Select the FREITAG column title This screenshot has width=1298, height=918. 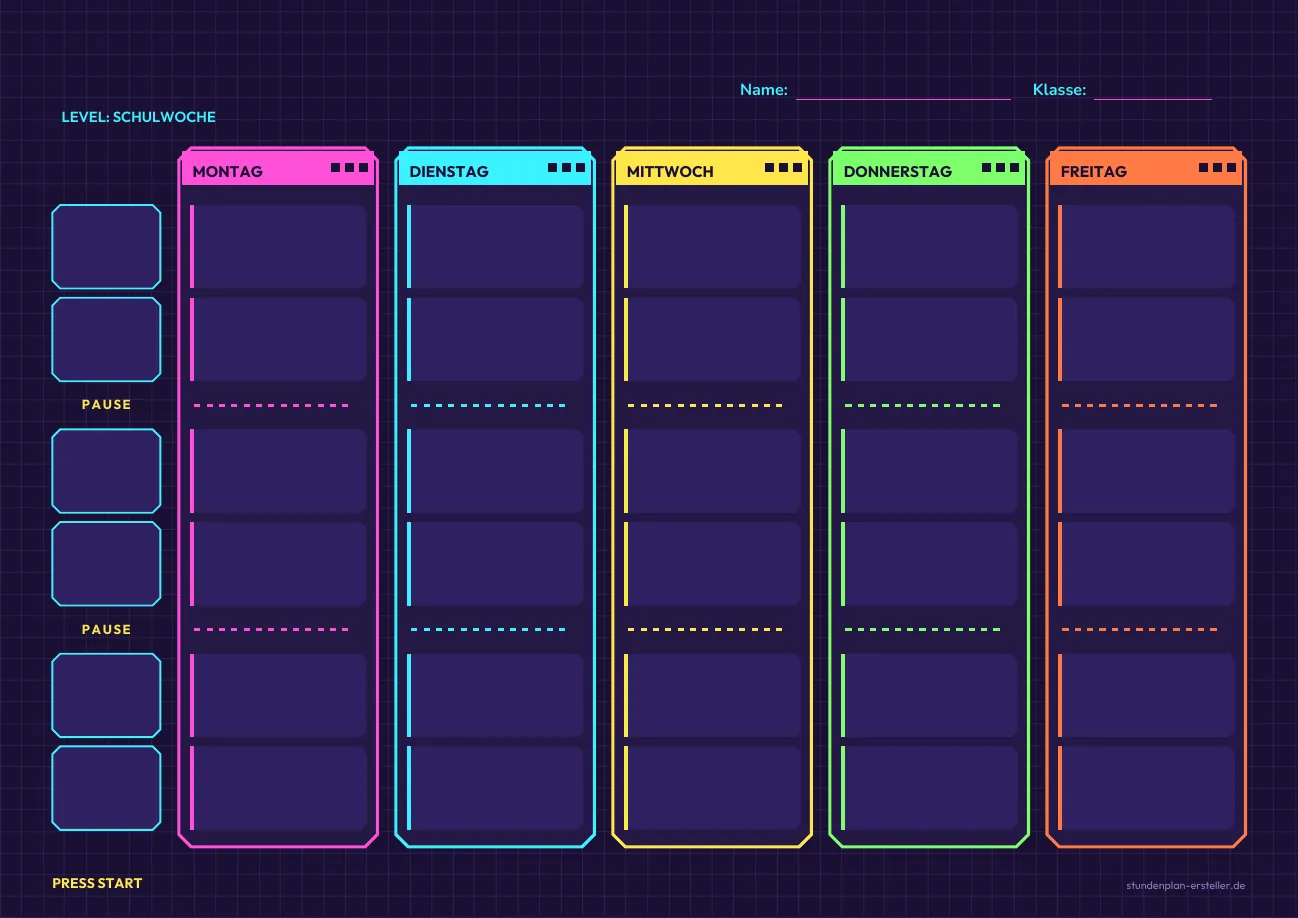click(x=1093, y=172)
